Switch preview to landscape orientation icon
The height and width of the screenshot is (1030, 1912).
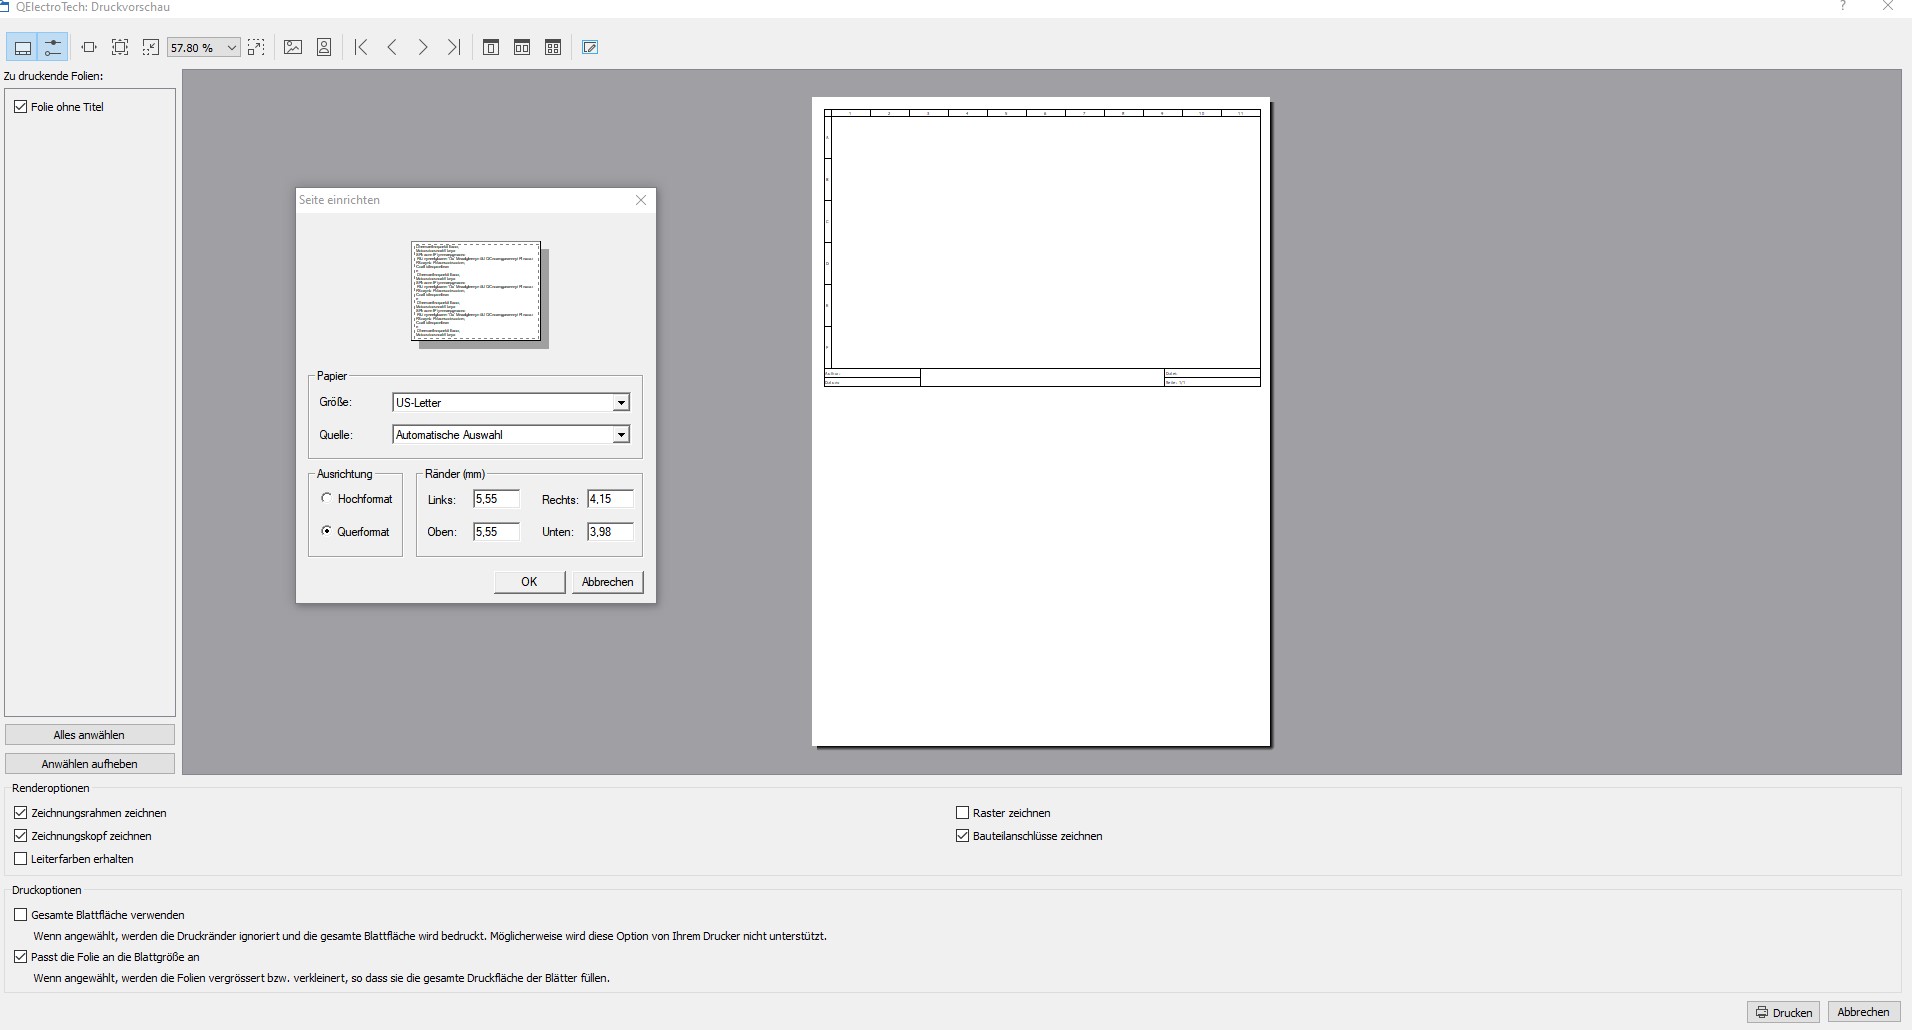[293, 47]
